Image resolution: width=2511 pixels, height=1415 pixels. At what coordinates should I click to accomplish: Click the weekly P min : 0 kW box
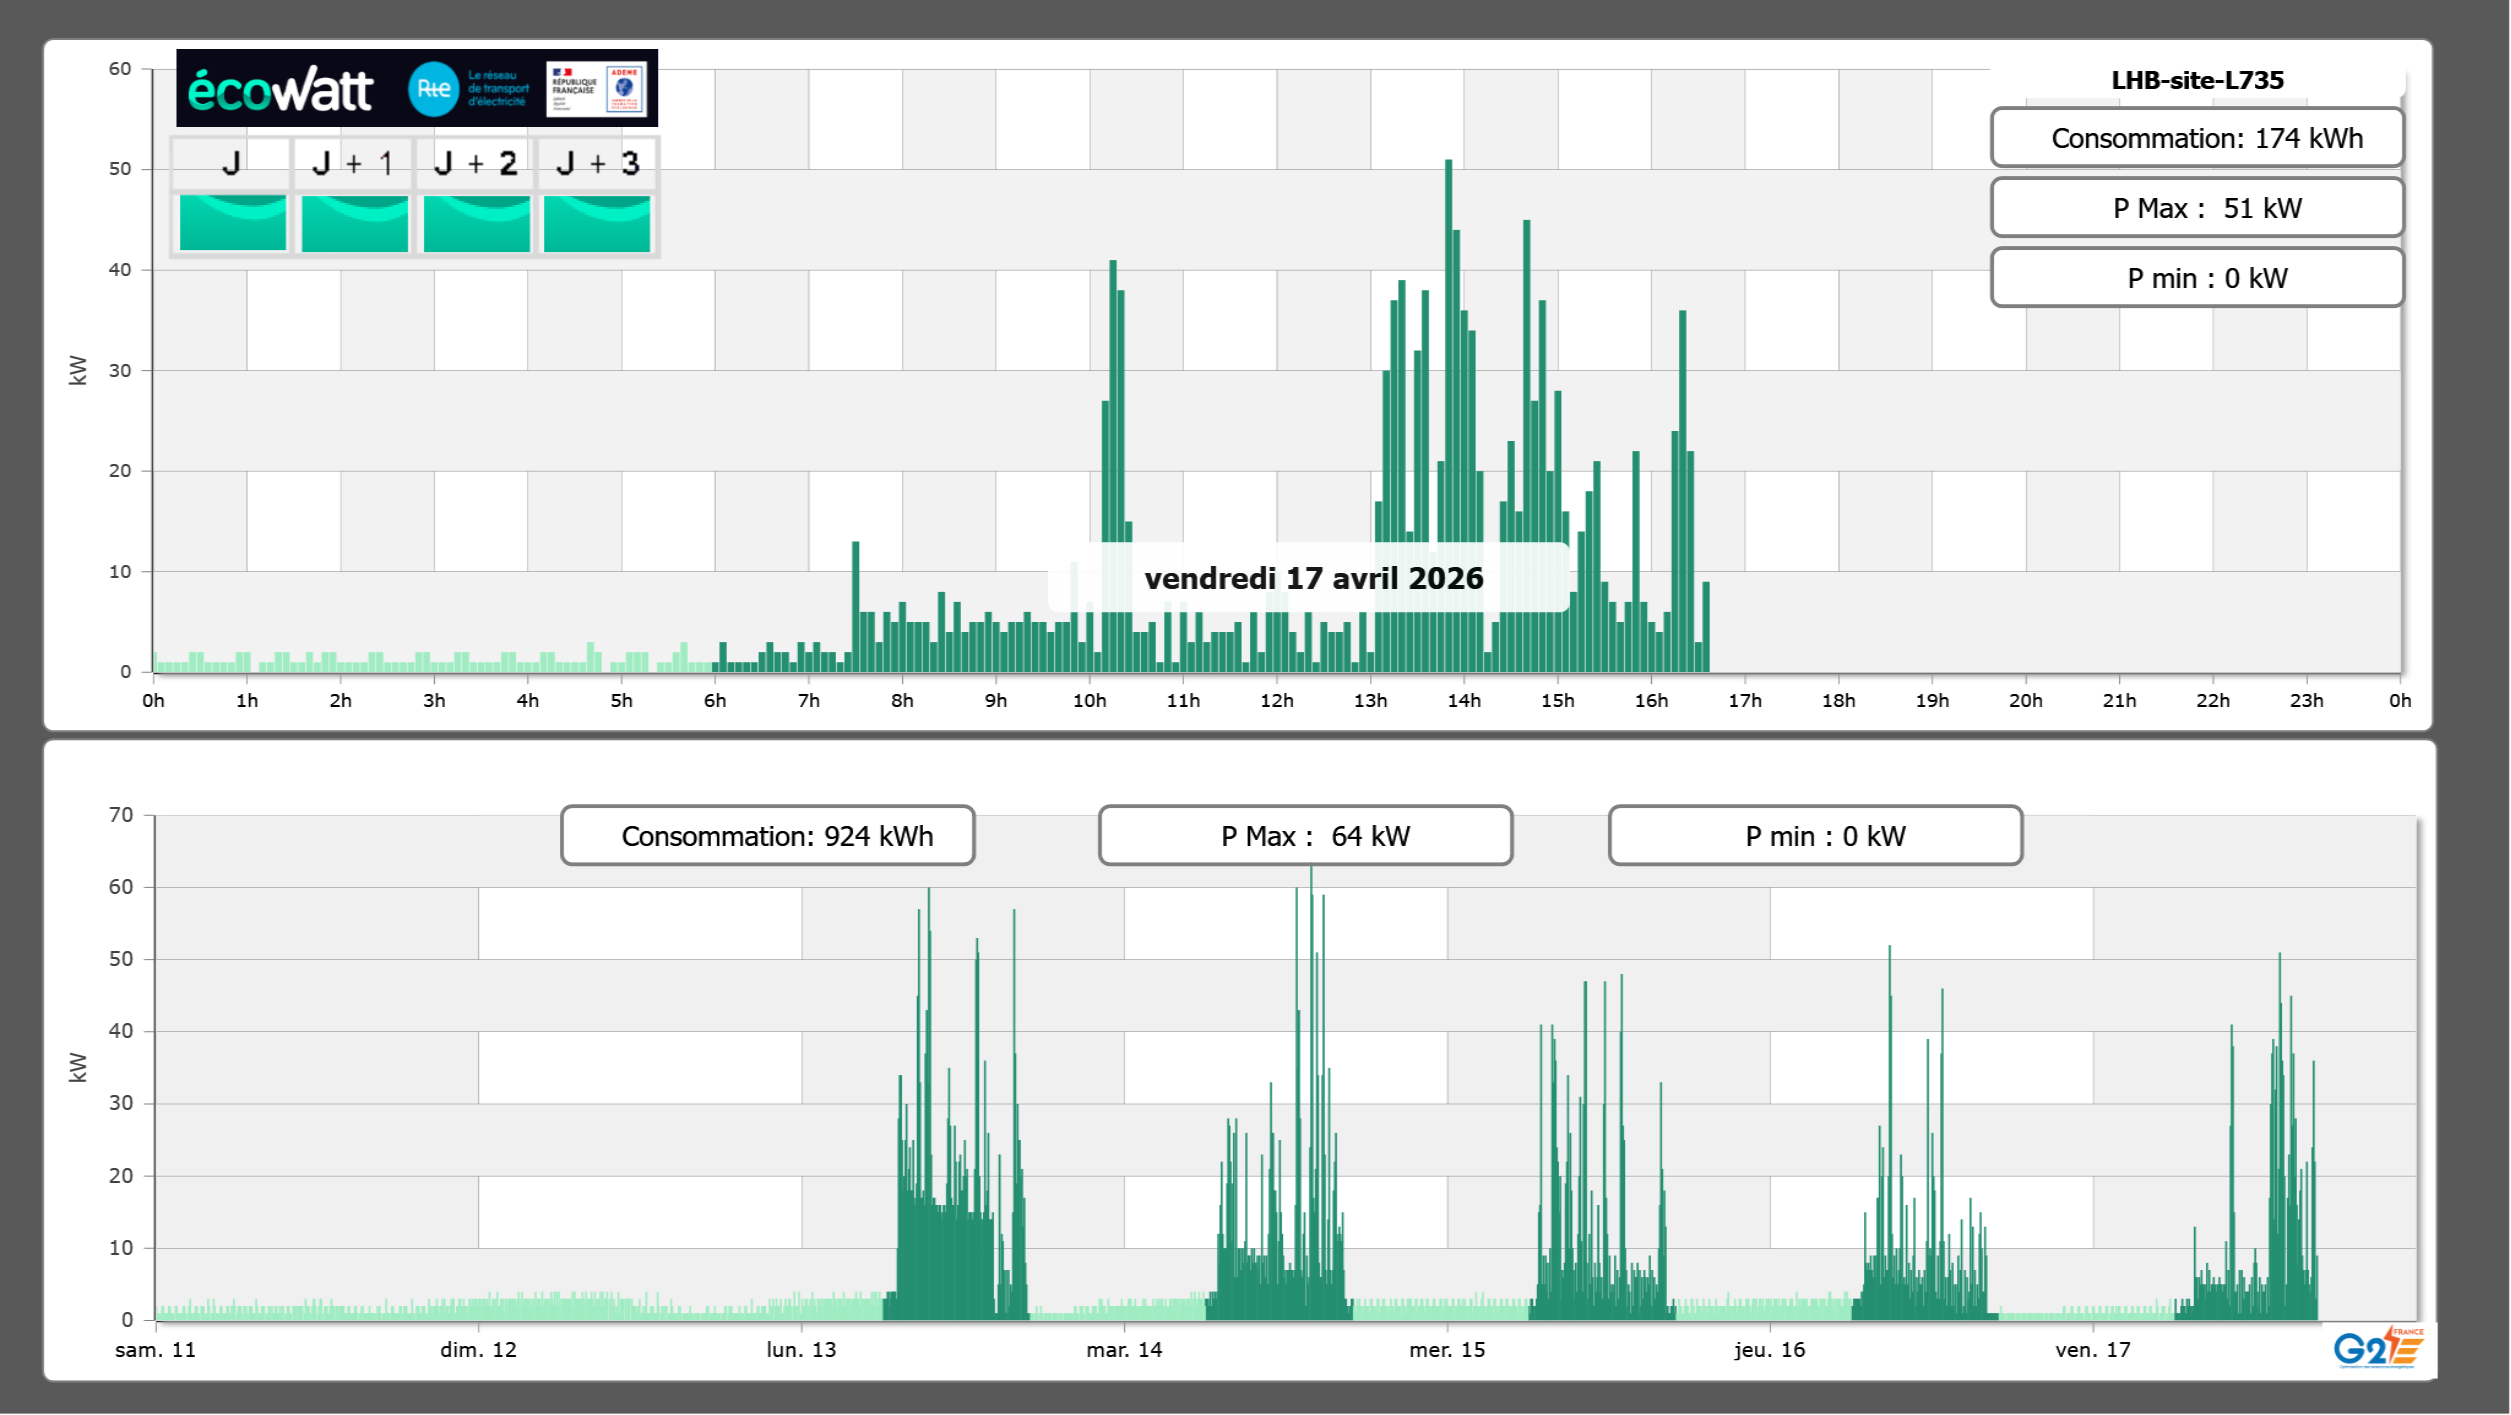tap(1815, 835)
